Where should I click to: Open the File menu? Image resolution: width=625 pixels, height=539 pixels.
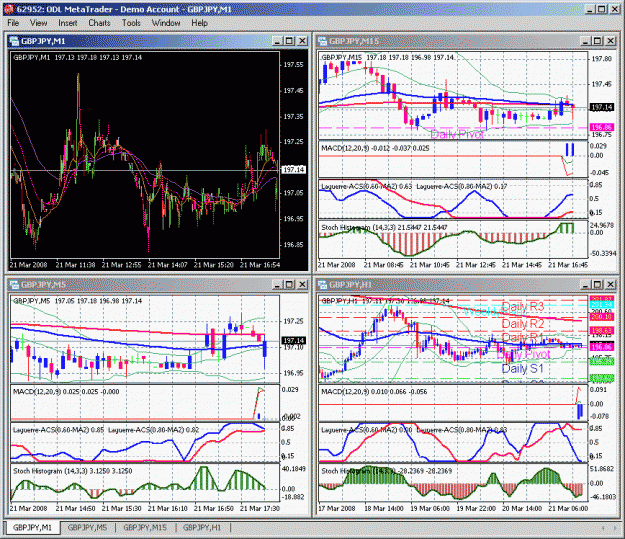[x=13, y=23]
